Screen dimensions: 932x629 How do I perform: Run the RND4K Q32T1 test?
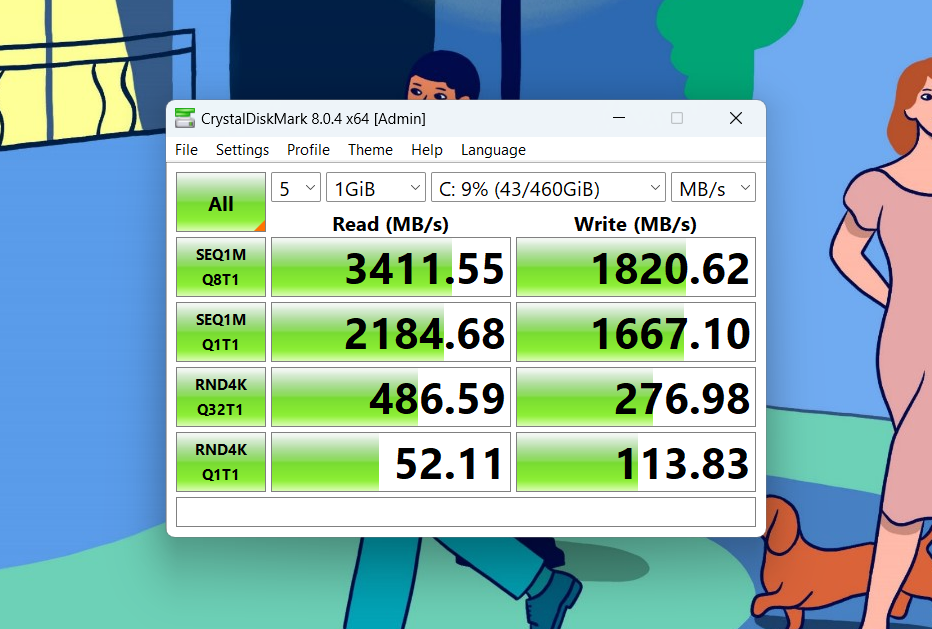pos(221,397)
